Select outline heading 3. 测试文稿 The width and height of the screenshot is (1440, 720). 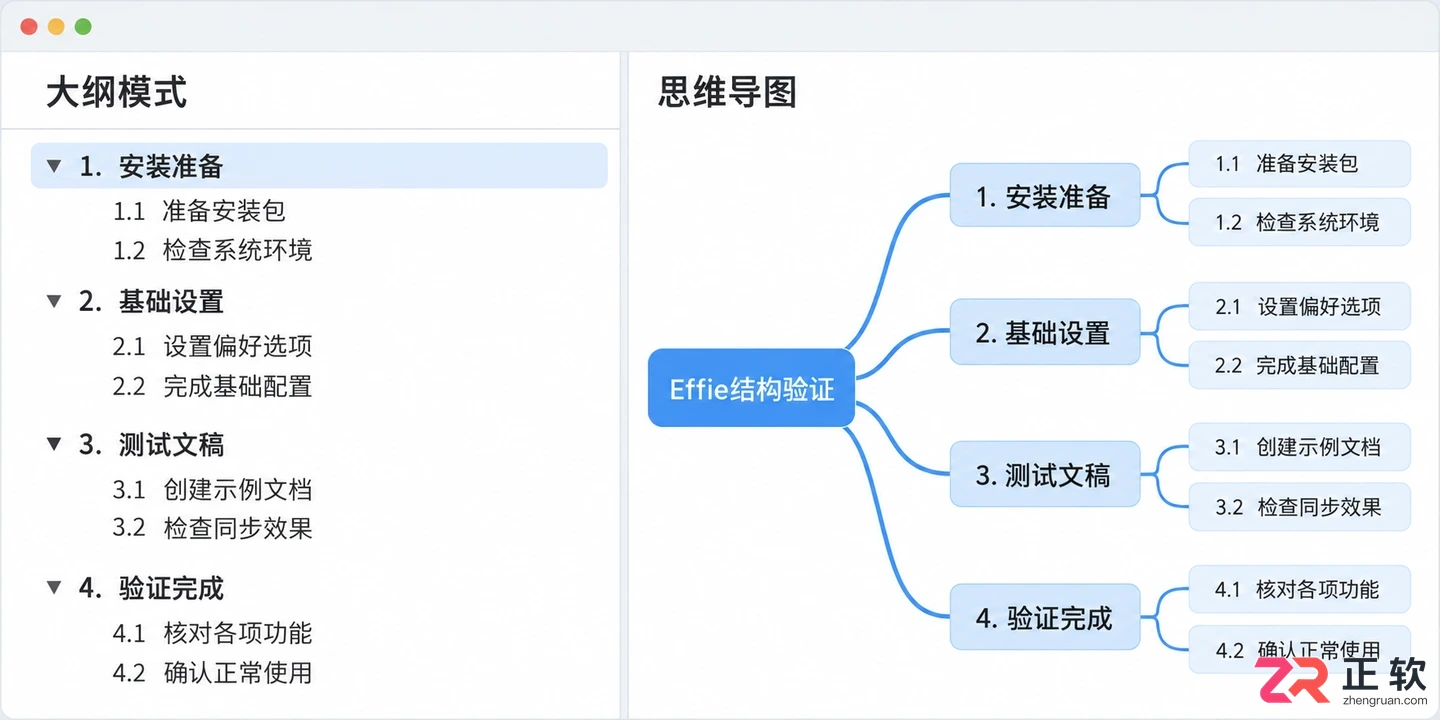(151, 444)
